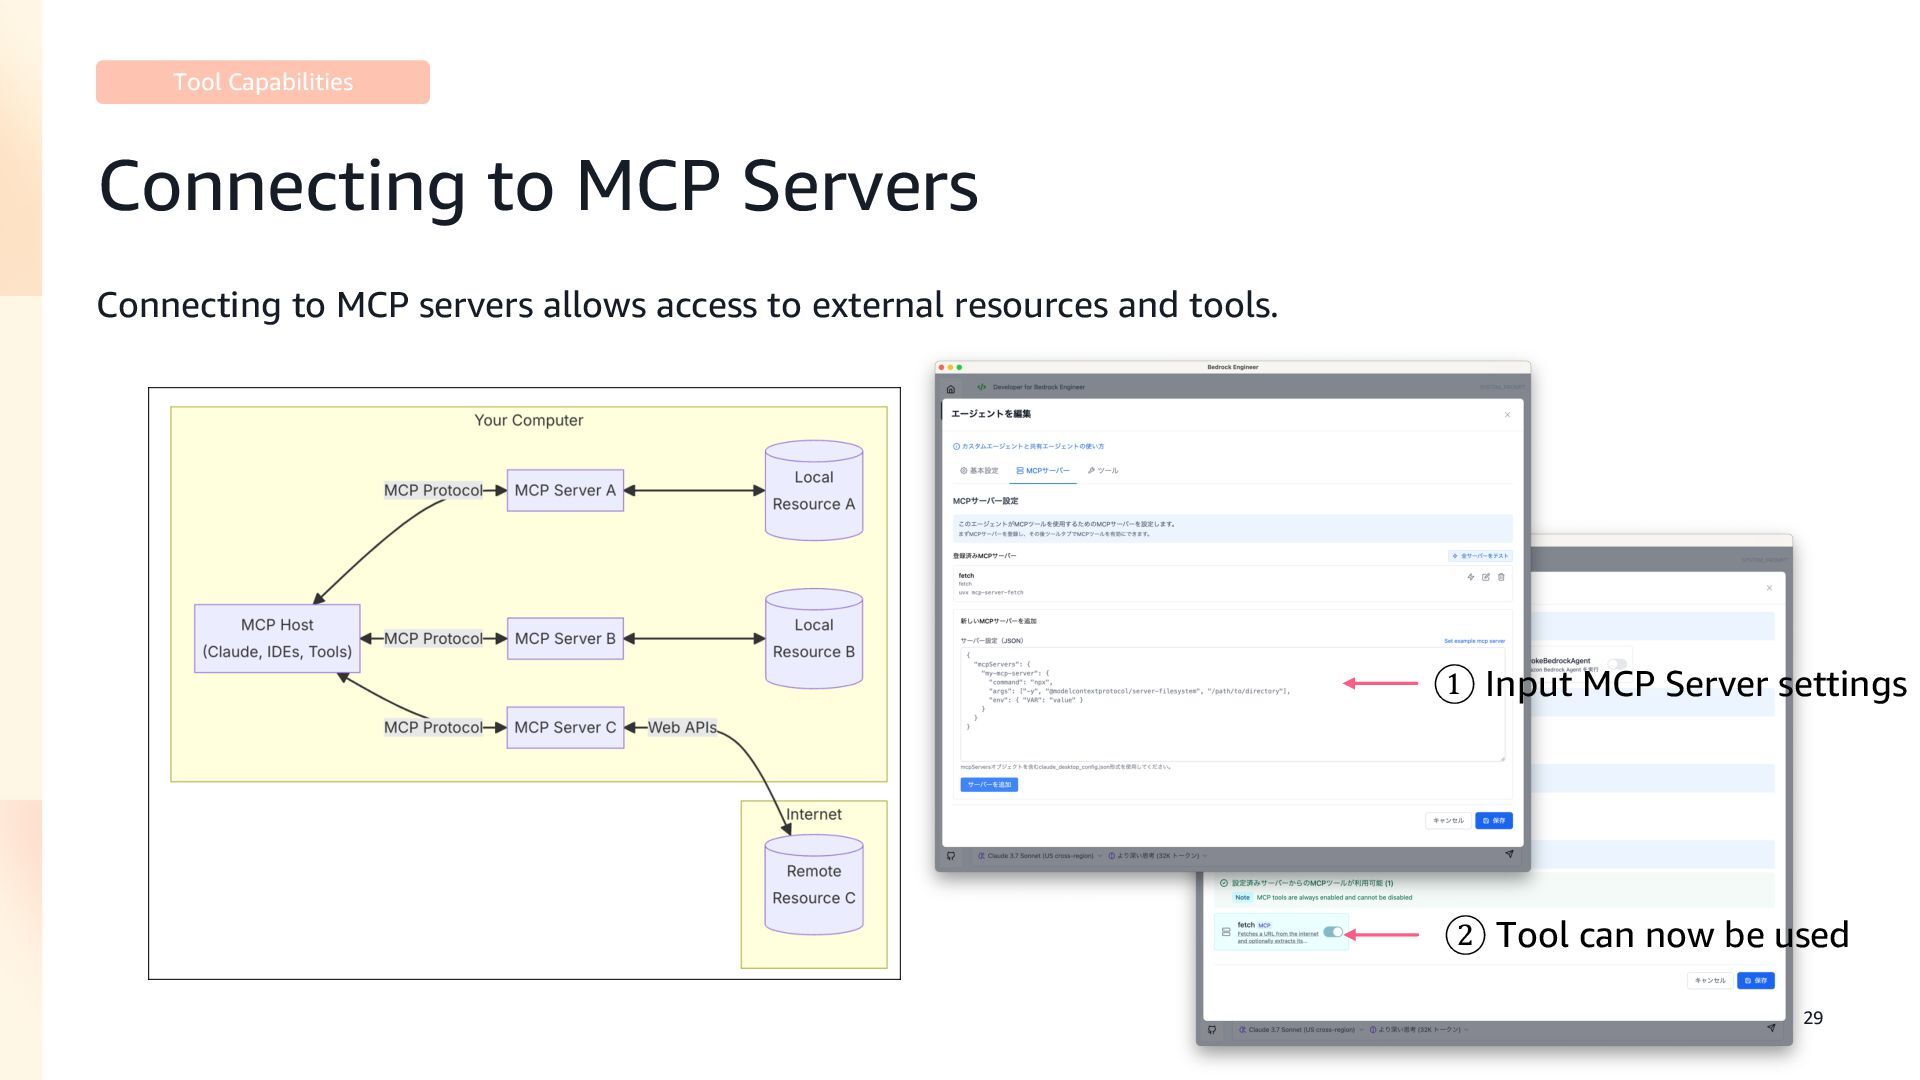Click the Bedrock Engineer window title

pyautogui.click(x=1232, y=367)
